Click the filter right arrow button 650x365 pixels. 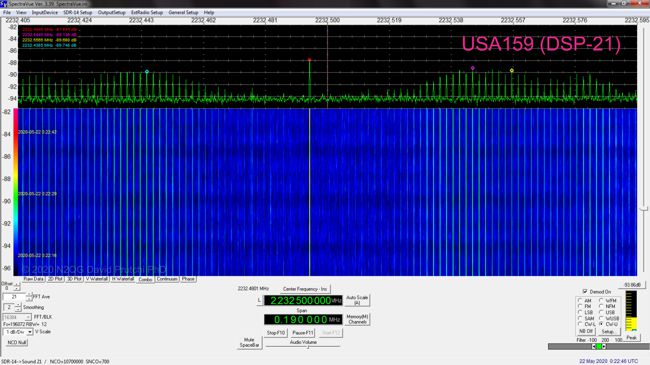604,346
